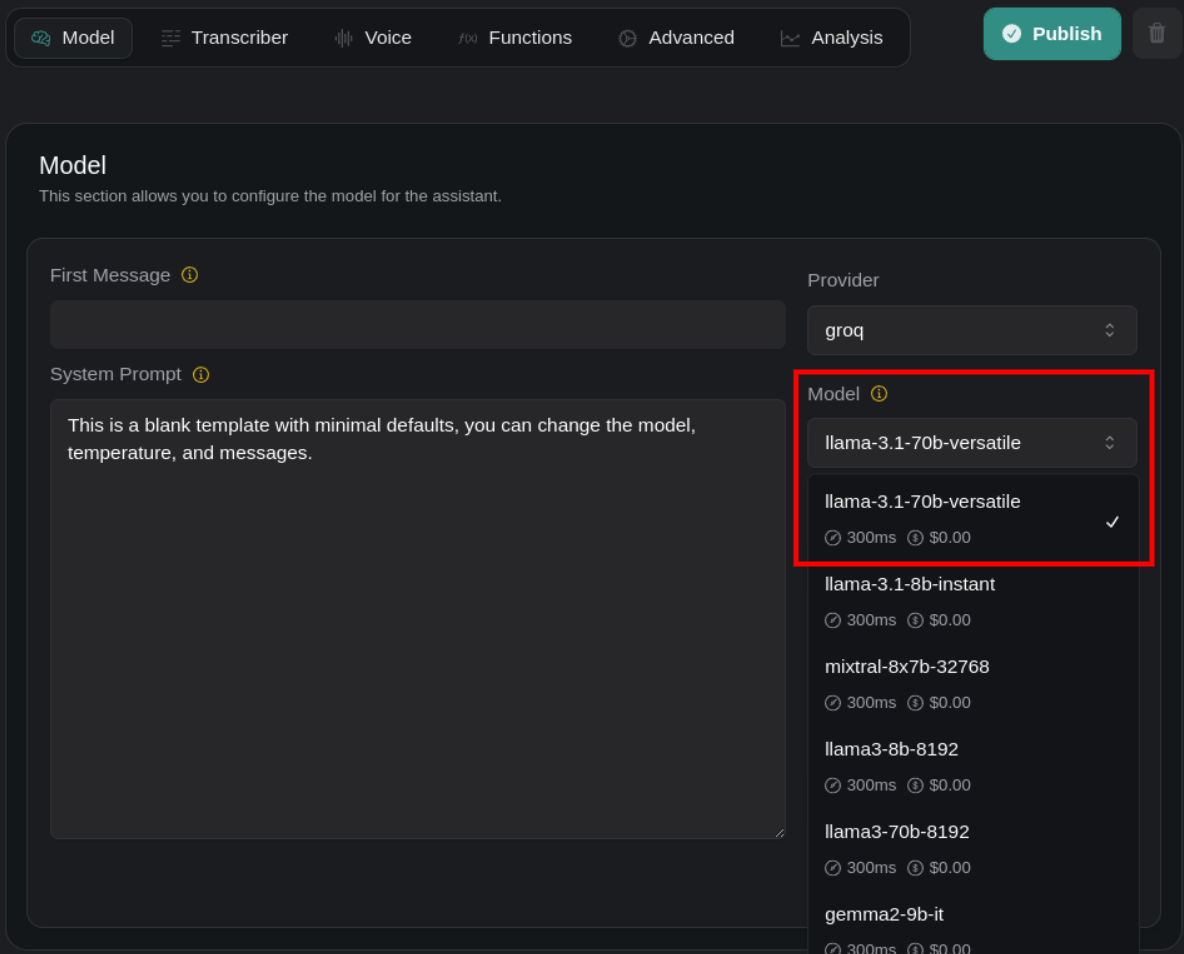Click the info icon next to Model label

[x=879, y=394]
